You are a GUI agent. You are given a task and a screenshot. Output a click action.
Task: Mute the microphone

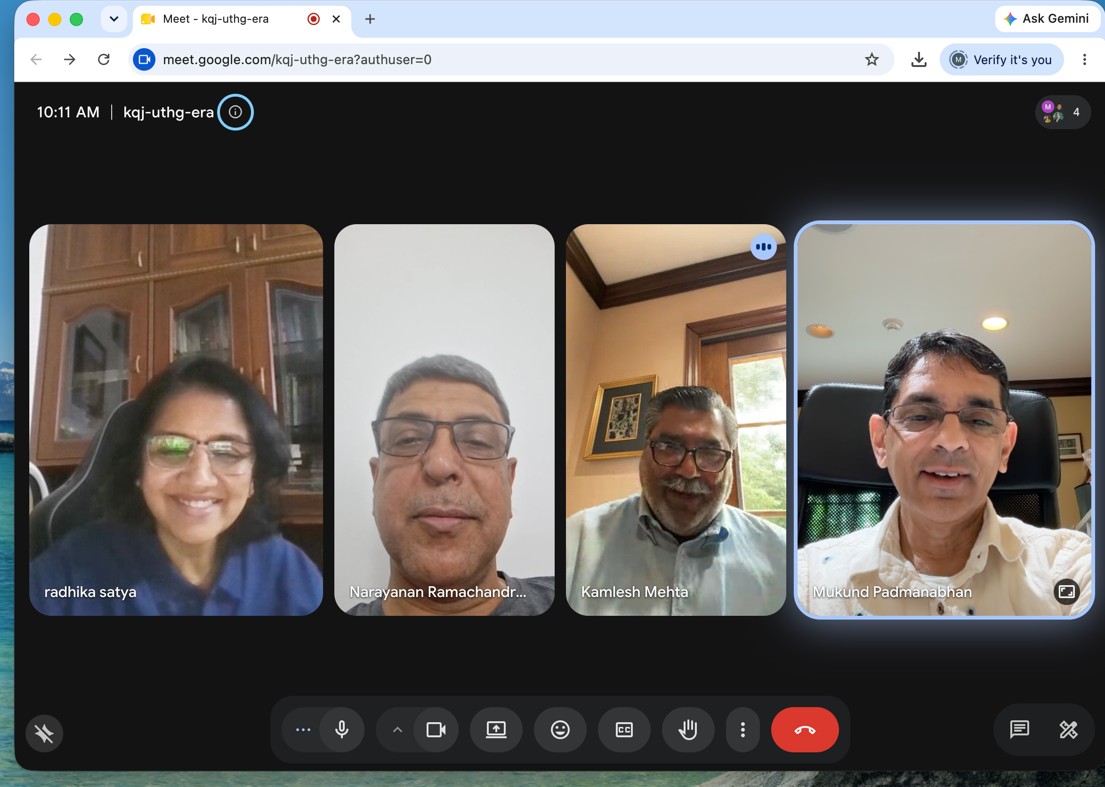pos(342,730)
